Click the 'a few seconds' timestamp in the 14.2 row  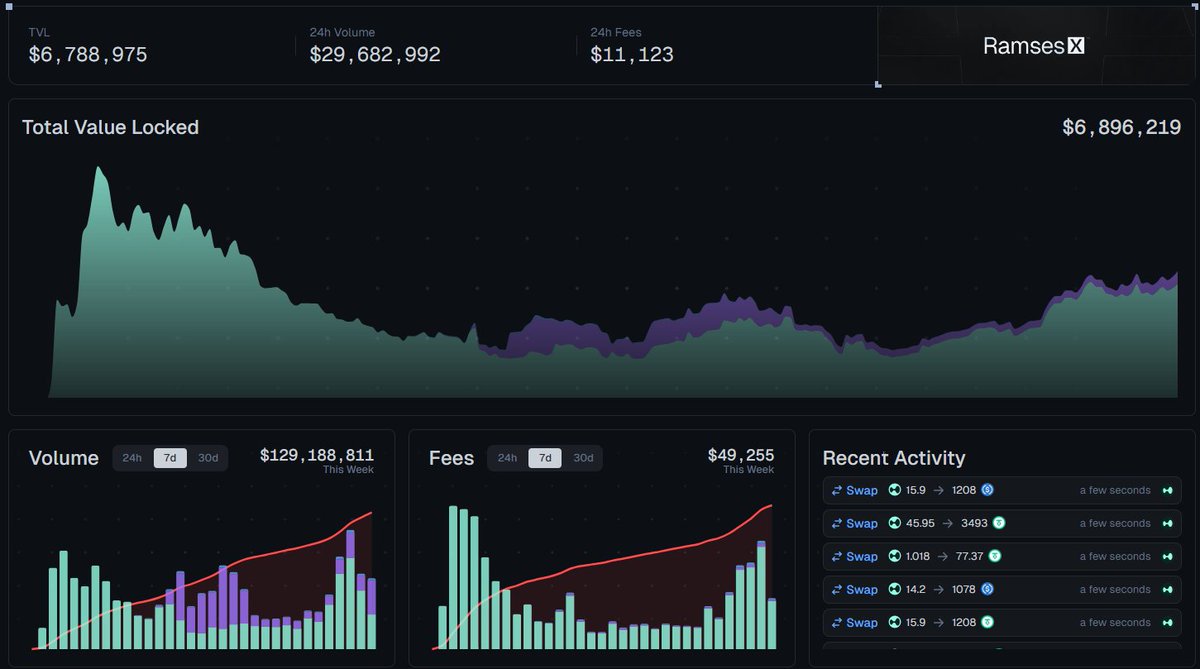click(x=1115, y=589)
